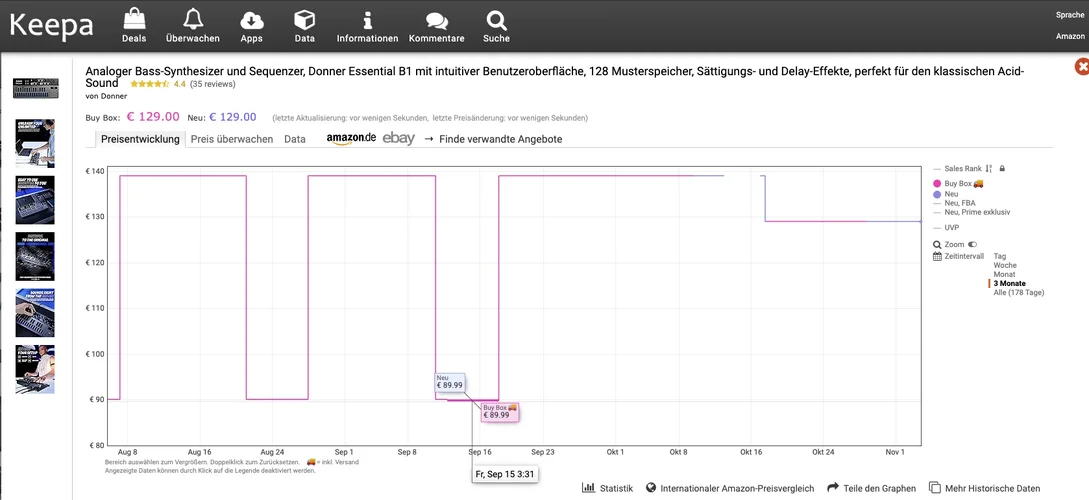Toggle Neu price series in legend
Image resolution: width=1089 pixels, height=500 pixels.
pos(951,194)
